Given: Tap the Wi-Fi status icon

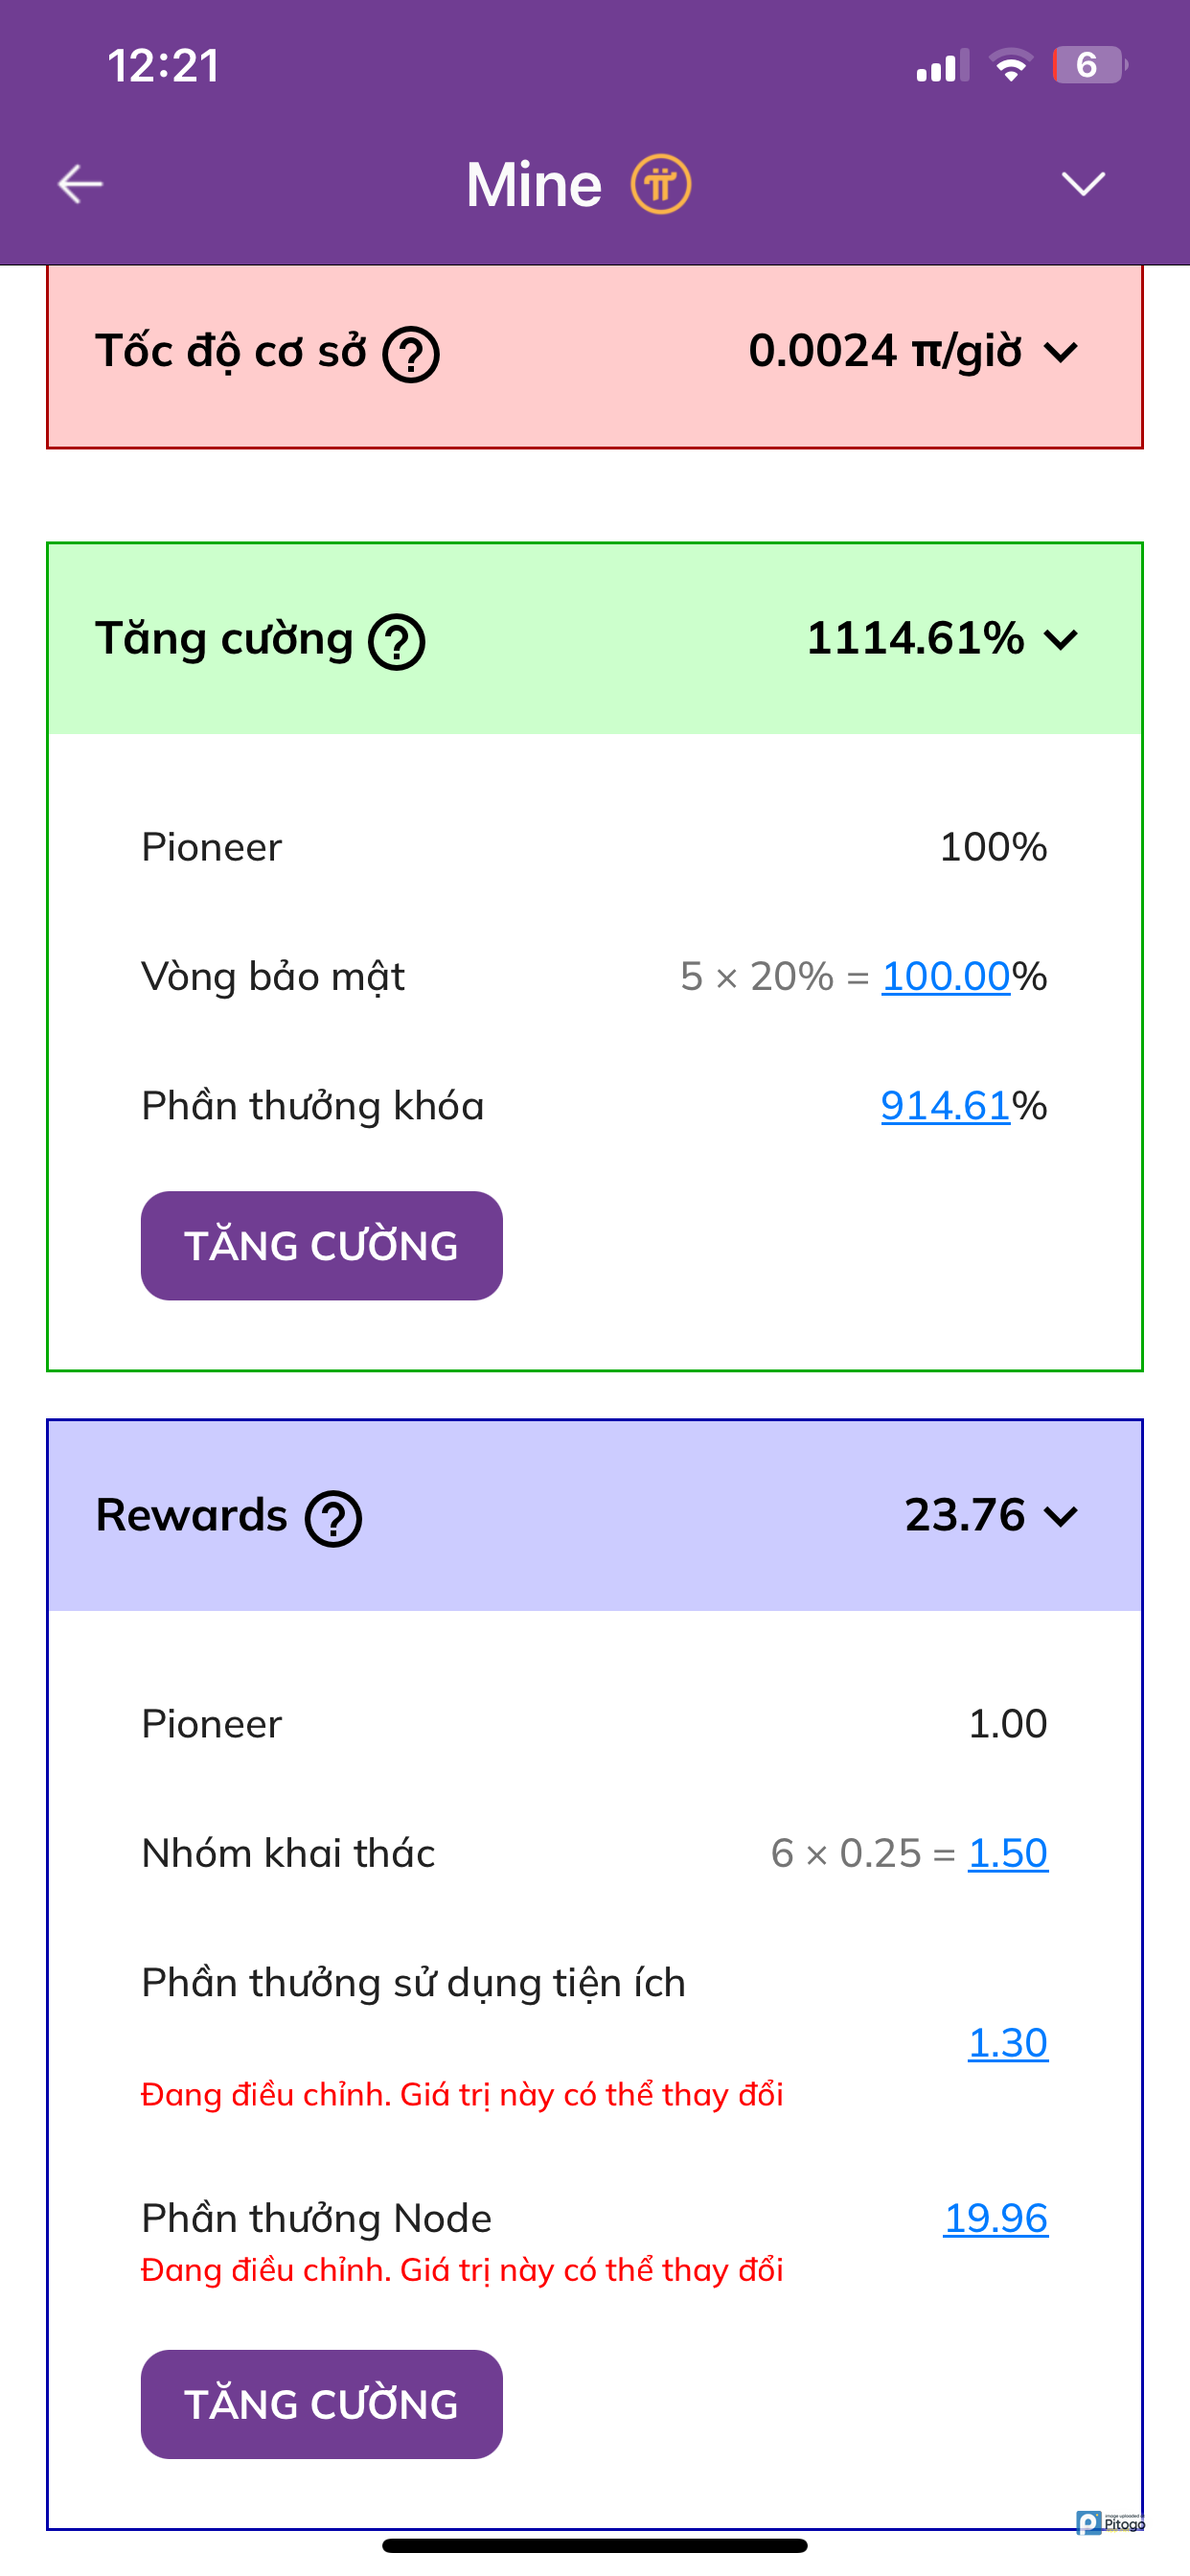Looking at the screenshot, I should pyautogui.click(x=1011, y=66).
